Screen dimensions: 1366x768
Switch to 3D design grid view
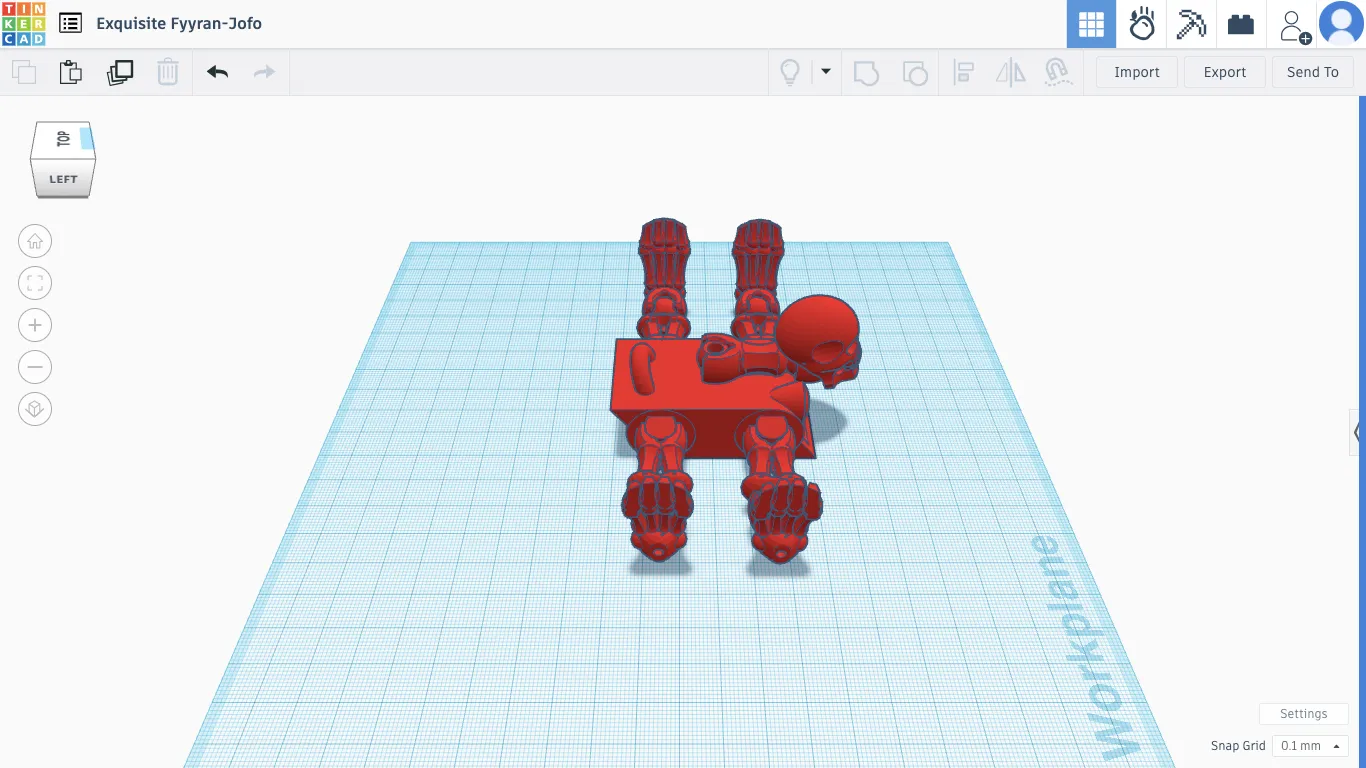[1091, 24]
